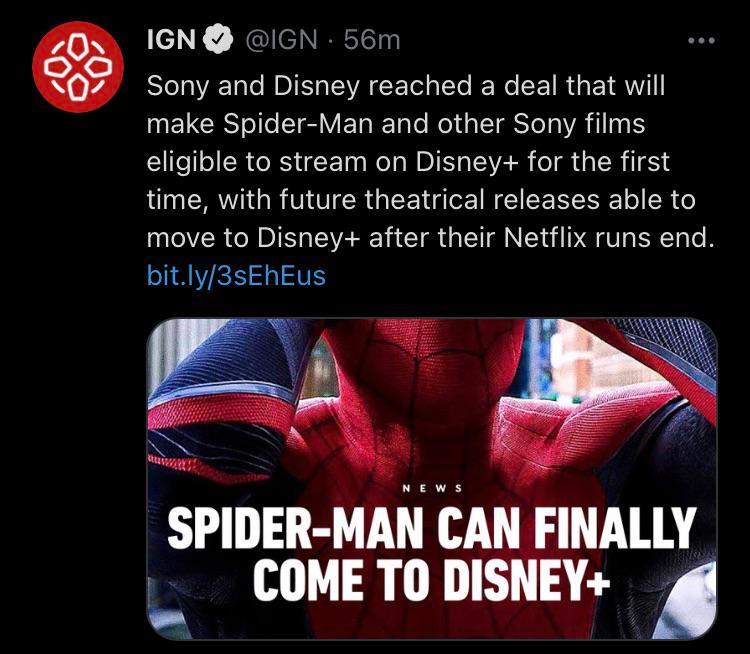750x654 pixels.
Task: Open the three-dot more options menu
Action: (701, 41)
